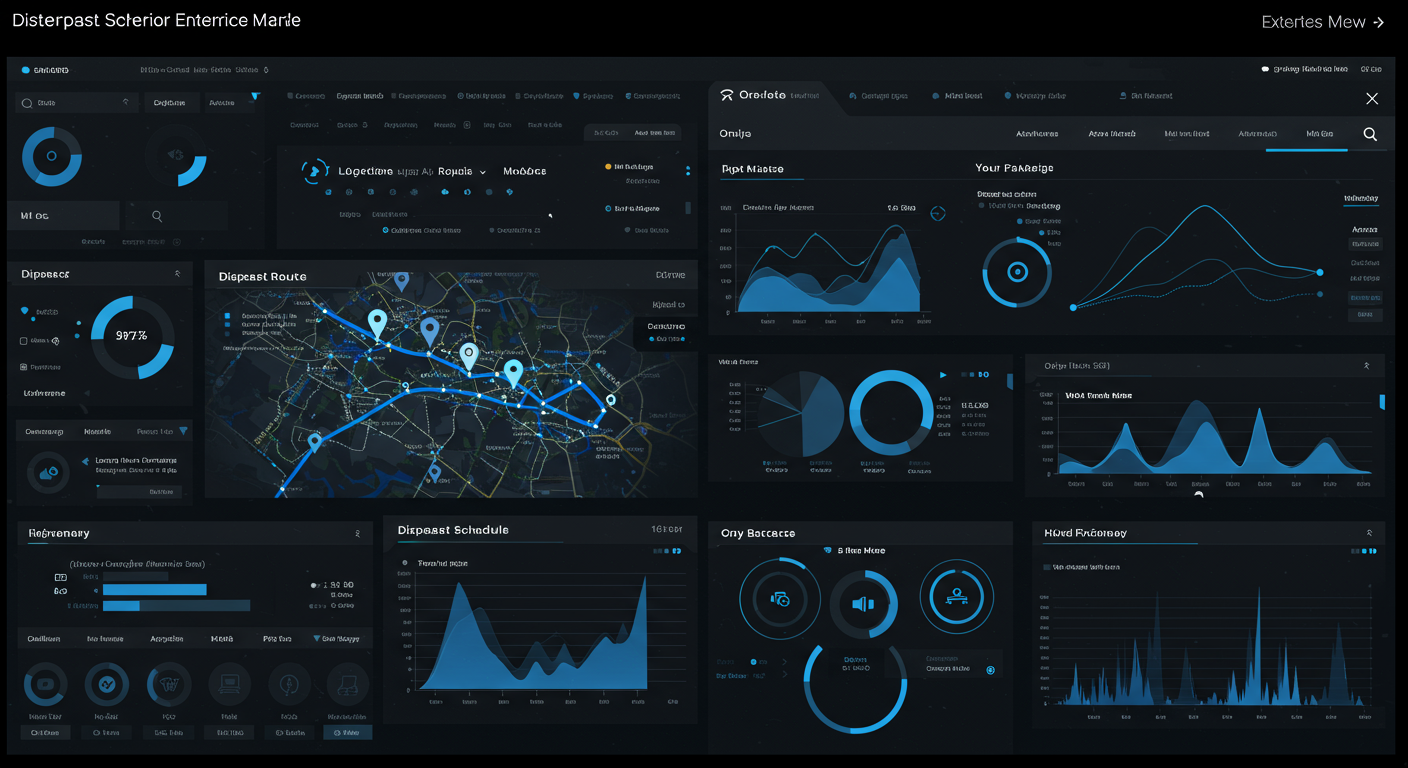Switch to the underlined active tab beside the search icon
This screenshot has height=768, width=1408.
[x=1318, y=134]
